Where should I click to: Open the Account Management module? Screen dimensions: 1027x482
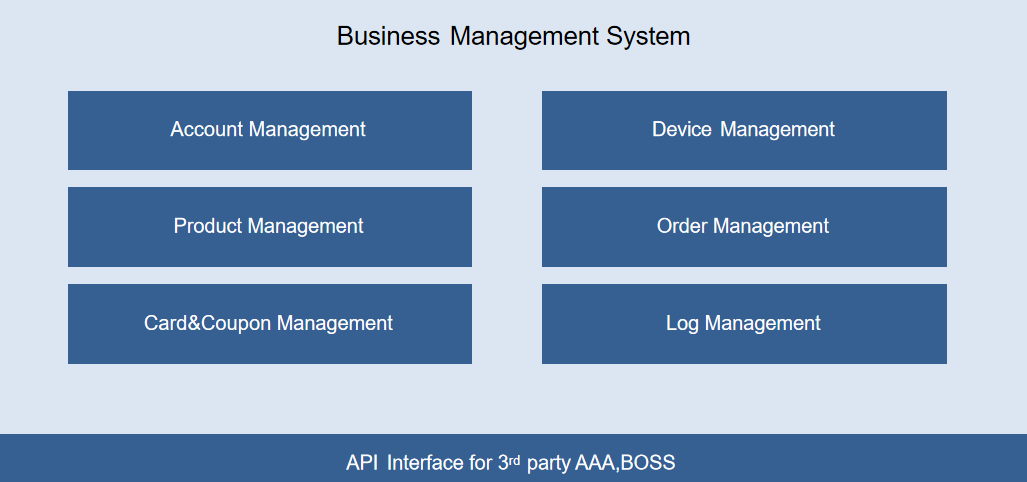tap(269, 130)
